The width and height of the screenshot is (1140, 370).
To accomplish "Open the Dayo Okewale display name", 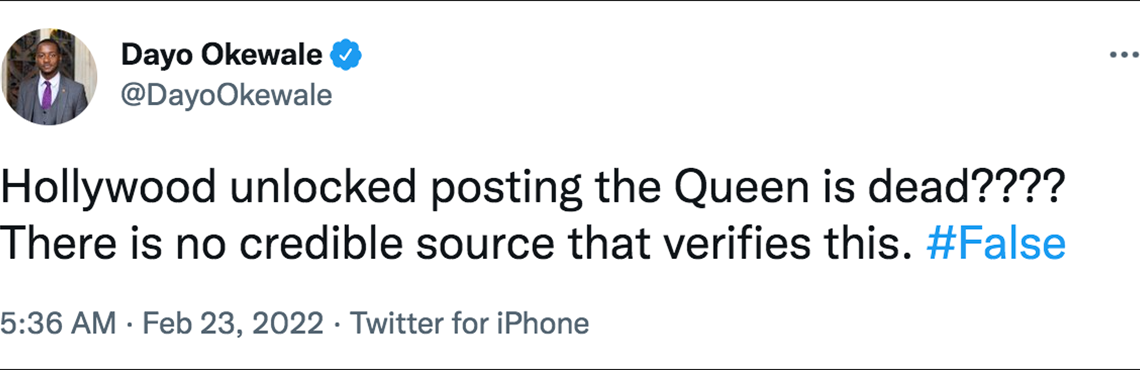I will coord(222,55).
